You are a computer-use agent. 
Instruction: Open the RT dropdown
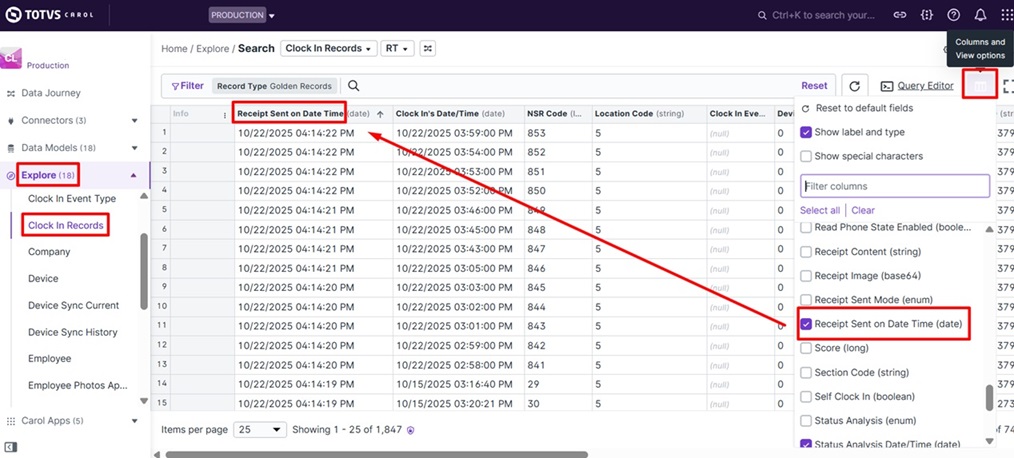click(x=397, y=49)
